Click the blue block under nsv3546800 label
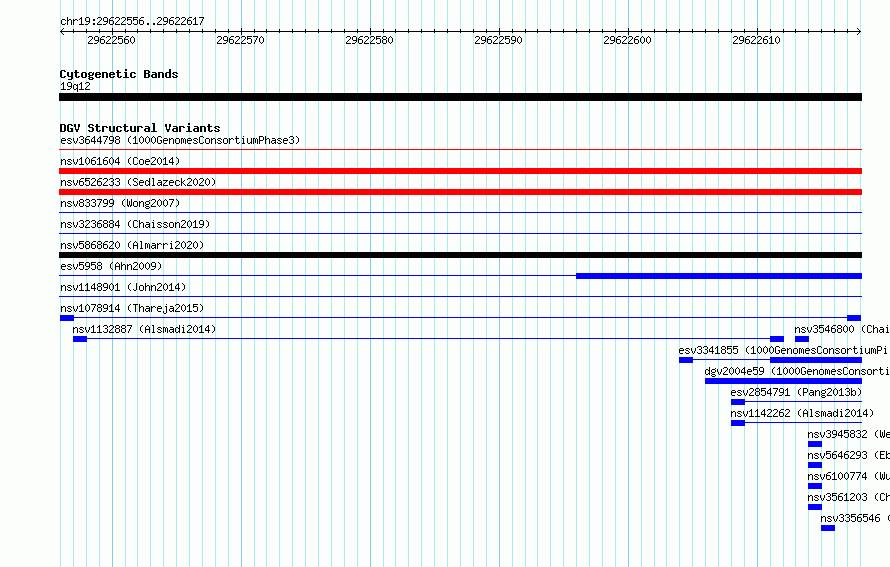Viewport: 890px width, 567px height. pyautogui.click(x=801, y=339)
